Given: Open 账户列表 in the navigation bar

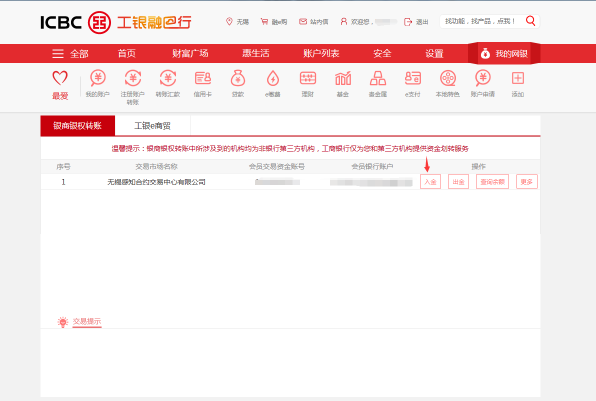Looking at the screenshot, I should point(321,54).
